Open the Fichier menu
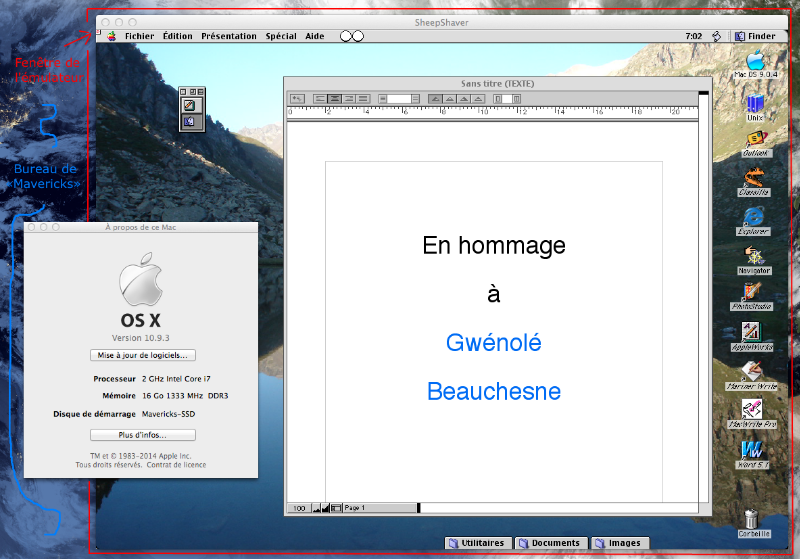Image resolution: width=800 pixels, height=559 pixels. pyautogui.click(x=139, y=36)
